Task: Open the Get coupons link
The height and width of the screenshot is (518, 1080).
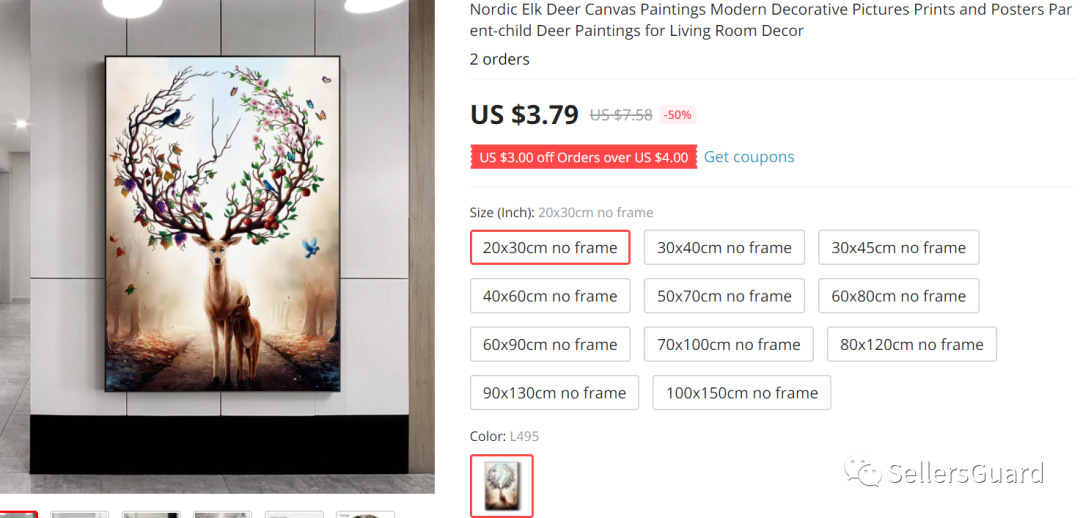Action: tap(749, 157)
